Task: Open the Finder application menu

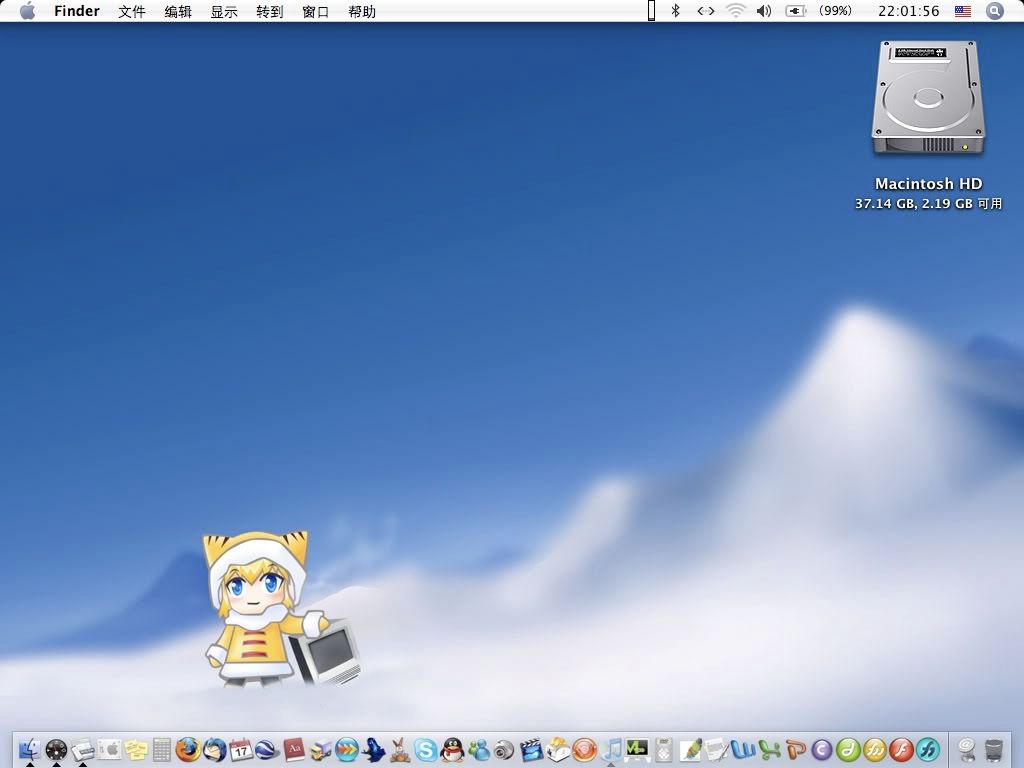Action: point(76,11)
